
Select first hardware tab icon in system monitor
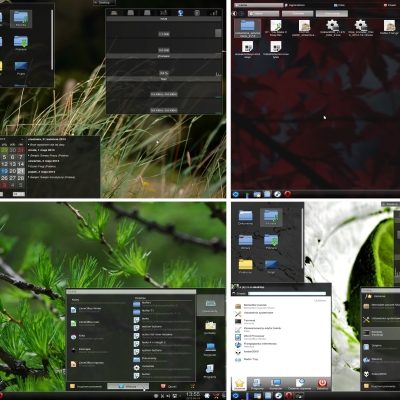pyautogui.click(x=114, y=13)
